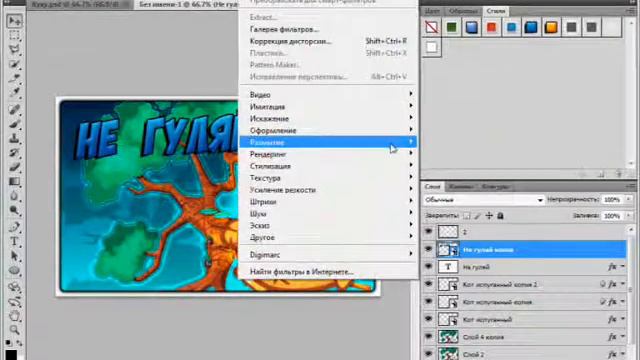640x360 pixels.
Task: Select the Healing Brush tool
Action: click(x=14, y=109)
